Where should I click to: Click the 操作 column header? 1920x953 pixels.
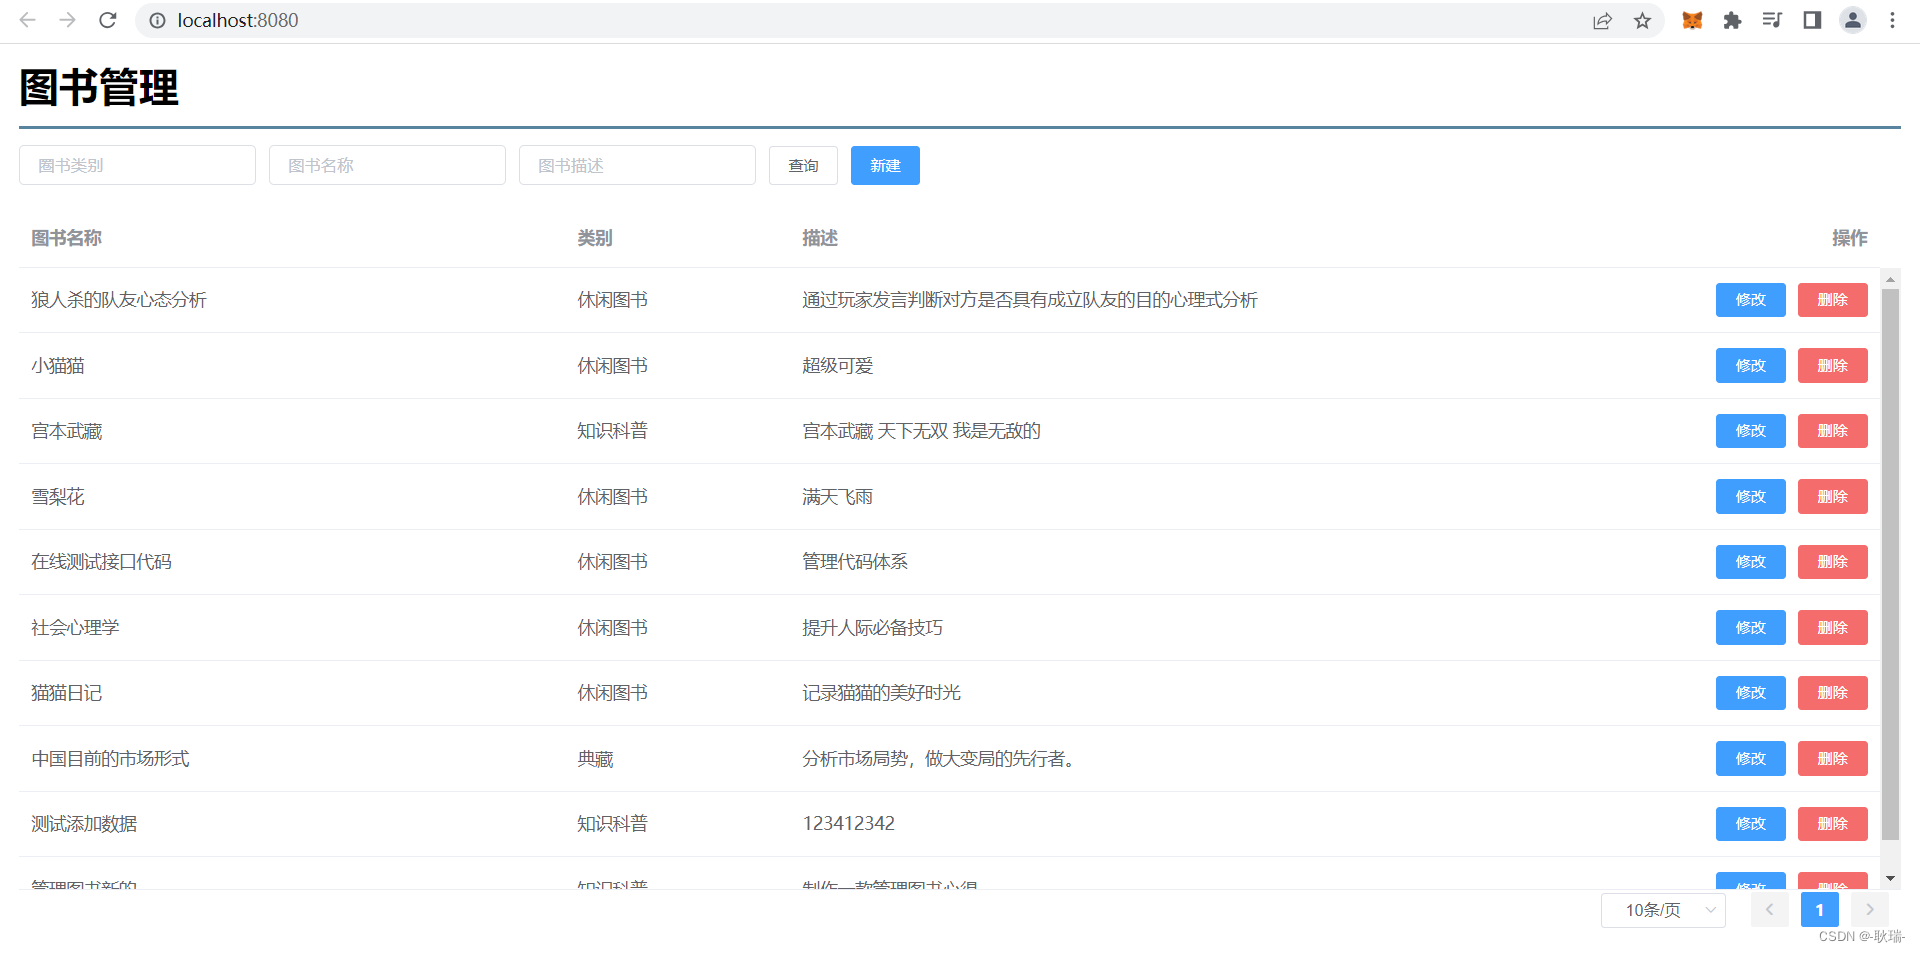pos(1849,238)
